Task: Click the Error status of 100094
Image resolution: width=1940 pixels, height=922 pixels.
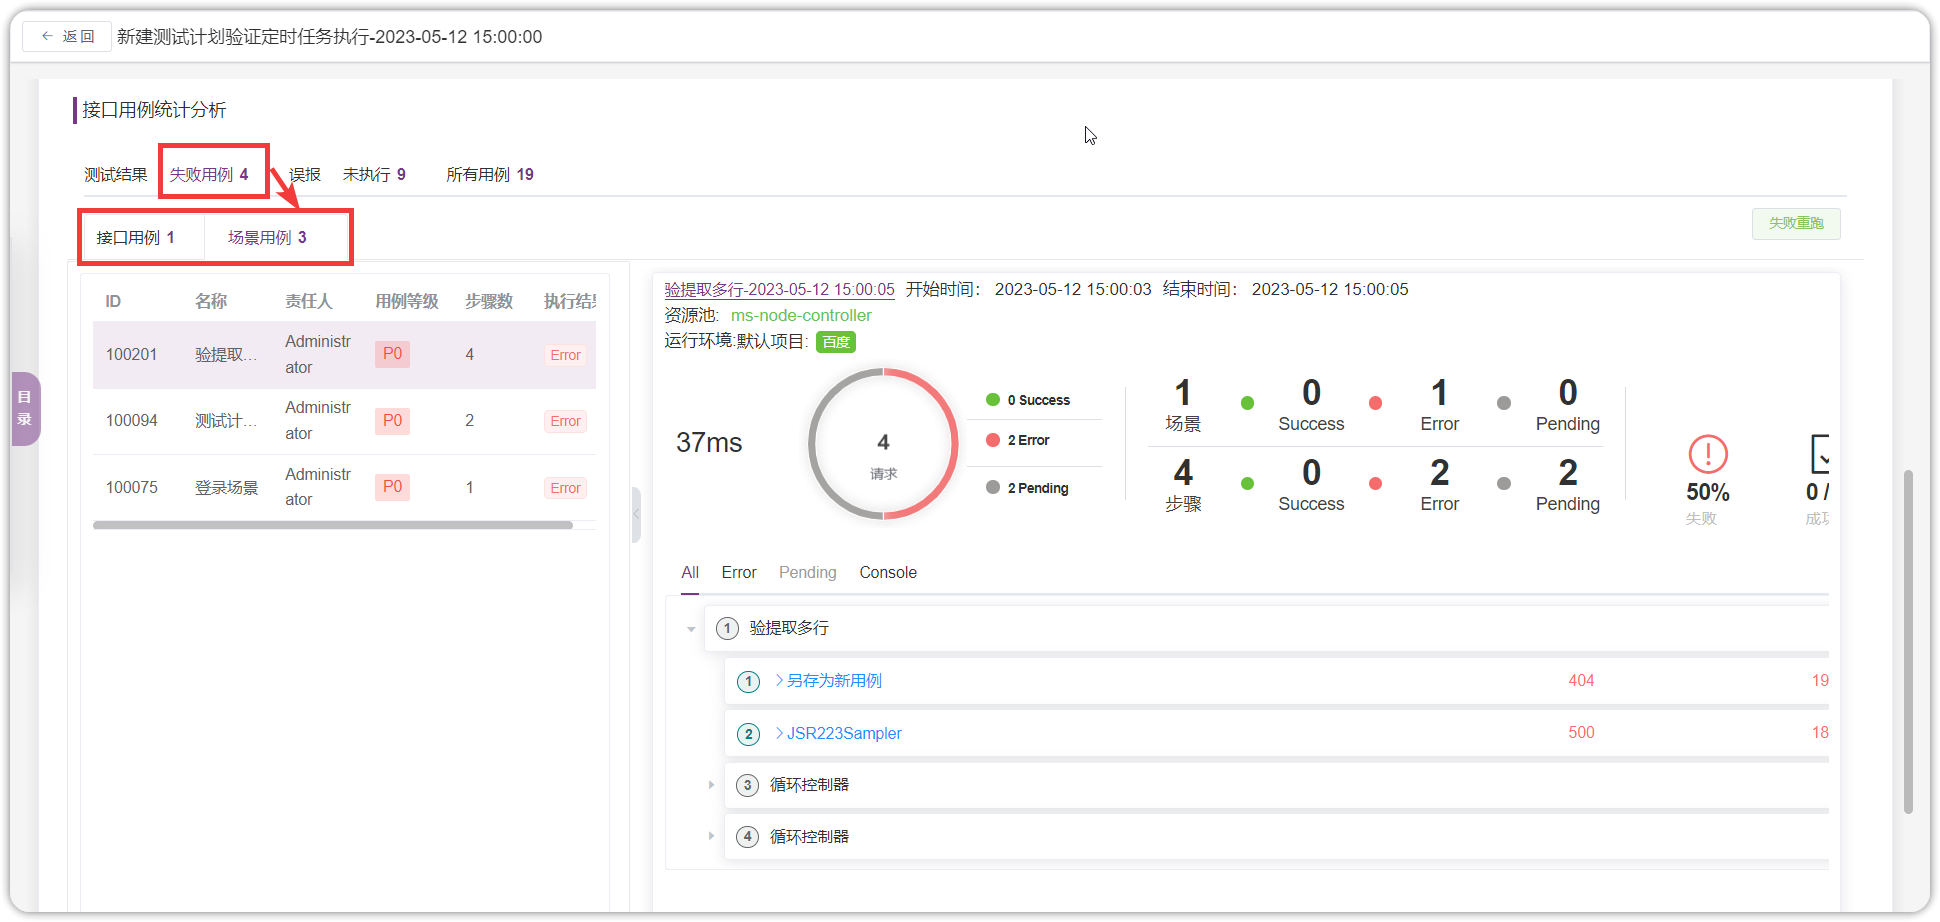Action: pos(565,421)
